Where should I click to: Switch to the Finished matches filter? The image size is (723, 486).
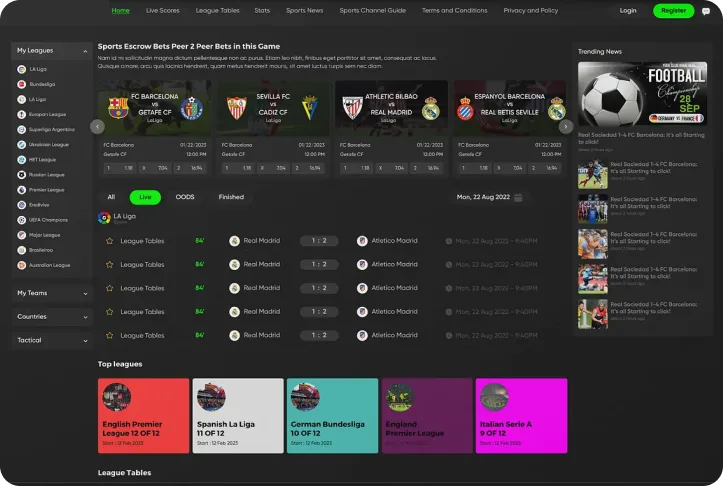(231, 197)
